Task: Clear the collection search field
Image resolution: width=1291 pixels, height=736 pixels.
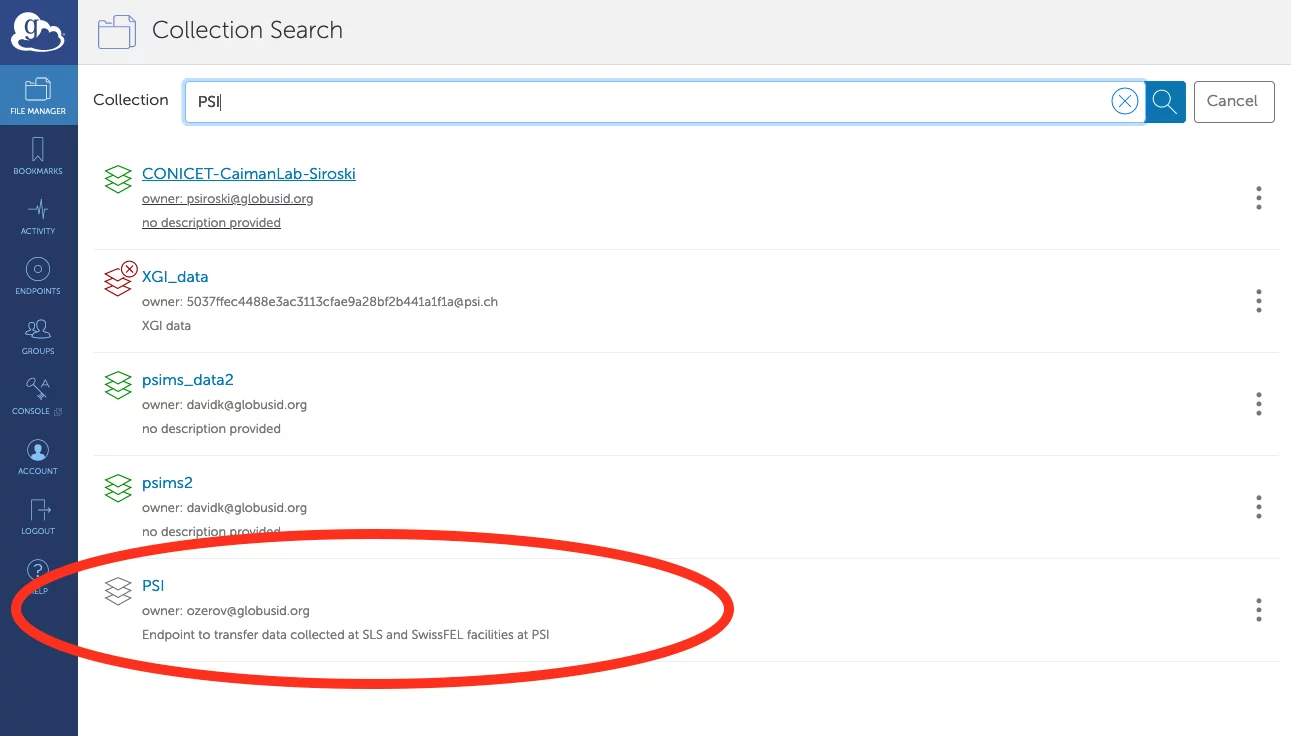Action: (x=1125, y=101)
